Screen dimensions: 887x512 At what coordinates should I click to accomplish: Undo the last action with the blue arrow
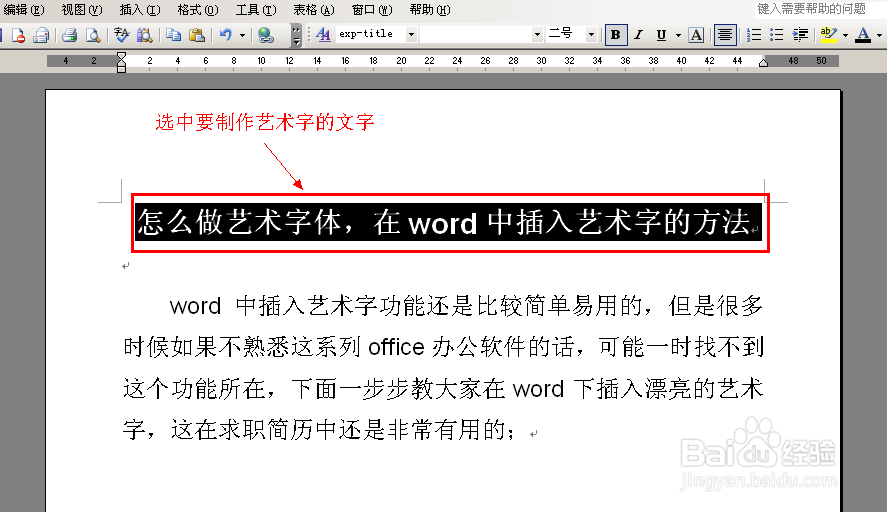click(x=225, y=35)
